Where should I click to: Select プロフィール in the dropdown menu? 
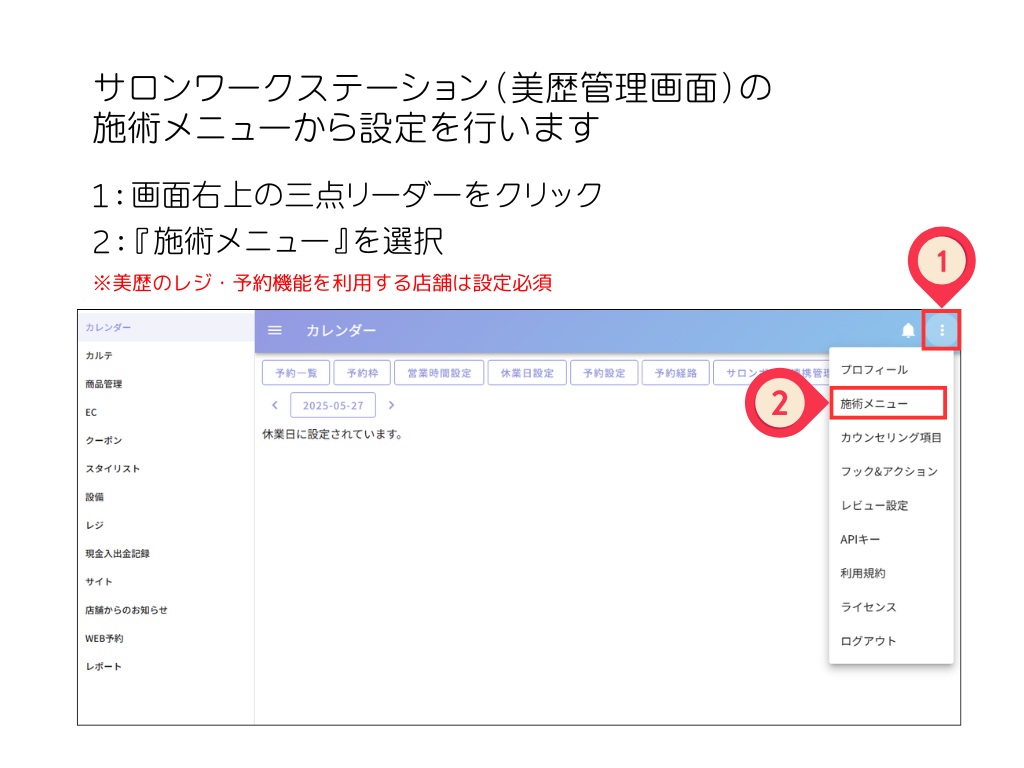pyautogui.click(x=891, y=370)
